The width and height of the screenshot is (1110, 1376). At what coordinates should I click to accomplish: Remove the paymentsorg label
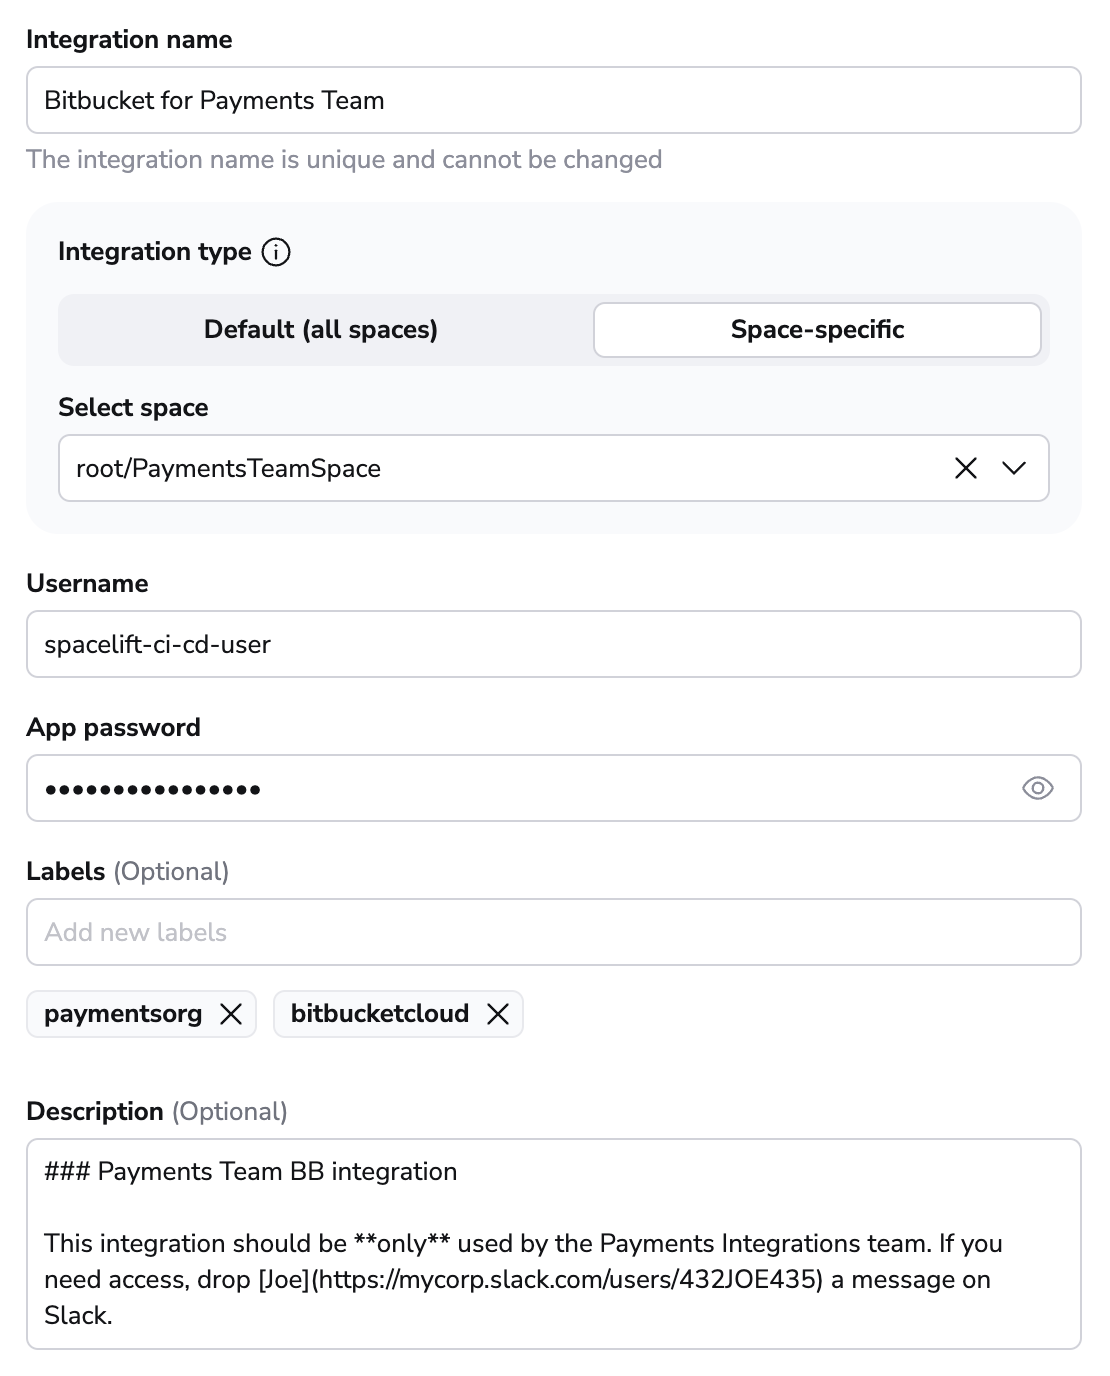tap(232, 1014)
